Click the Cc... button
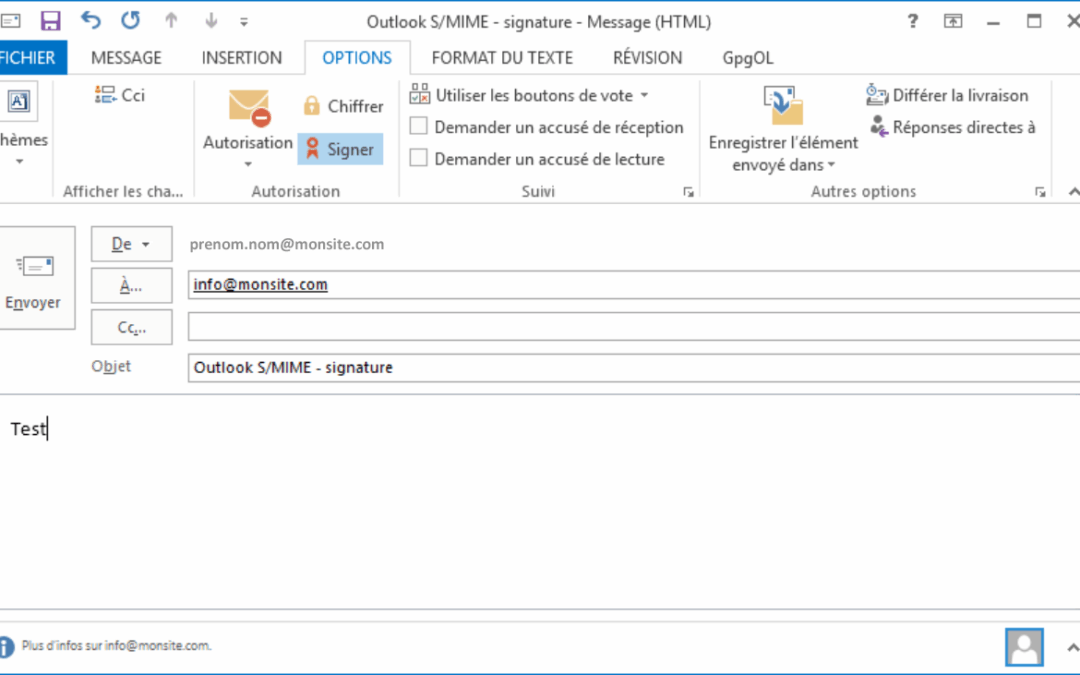 [x=132, y=327]
